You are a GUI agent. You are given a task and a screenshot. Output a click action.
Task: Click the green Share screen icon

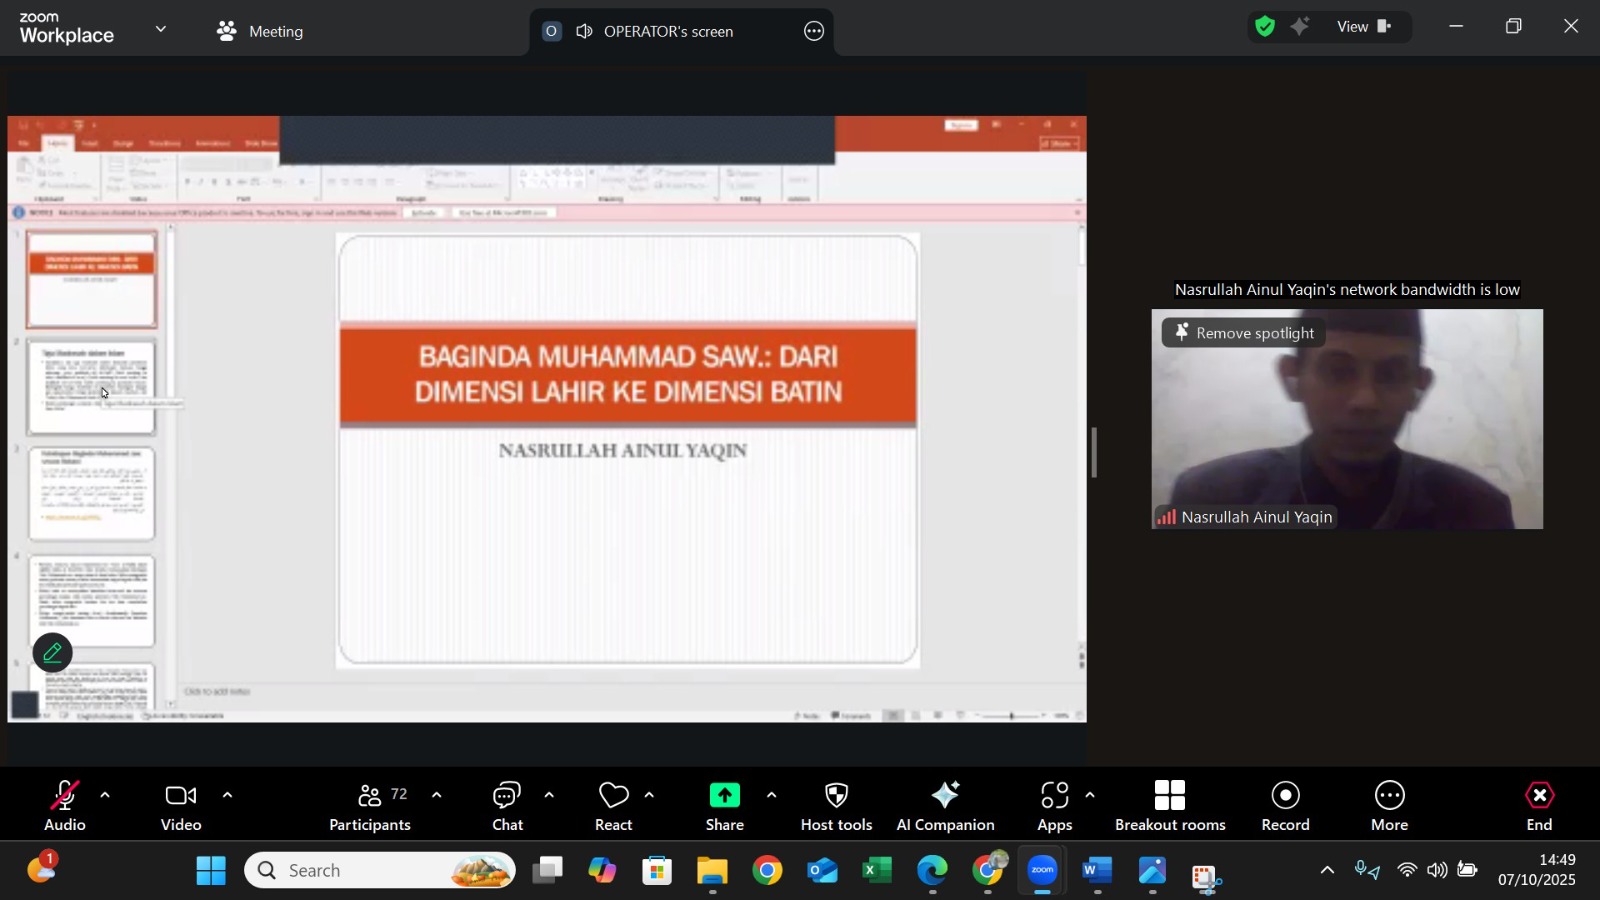click(724, 796)
